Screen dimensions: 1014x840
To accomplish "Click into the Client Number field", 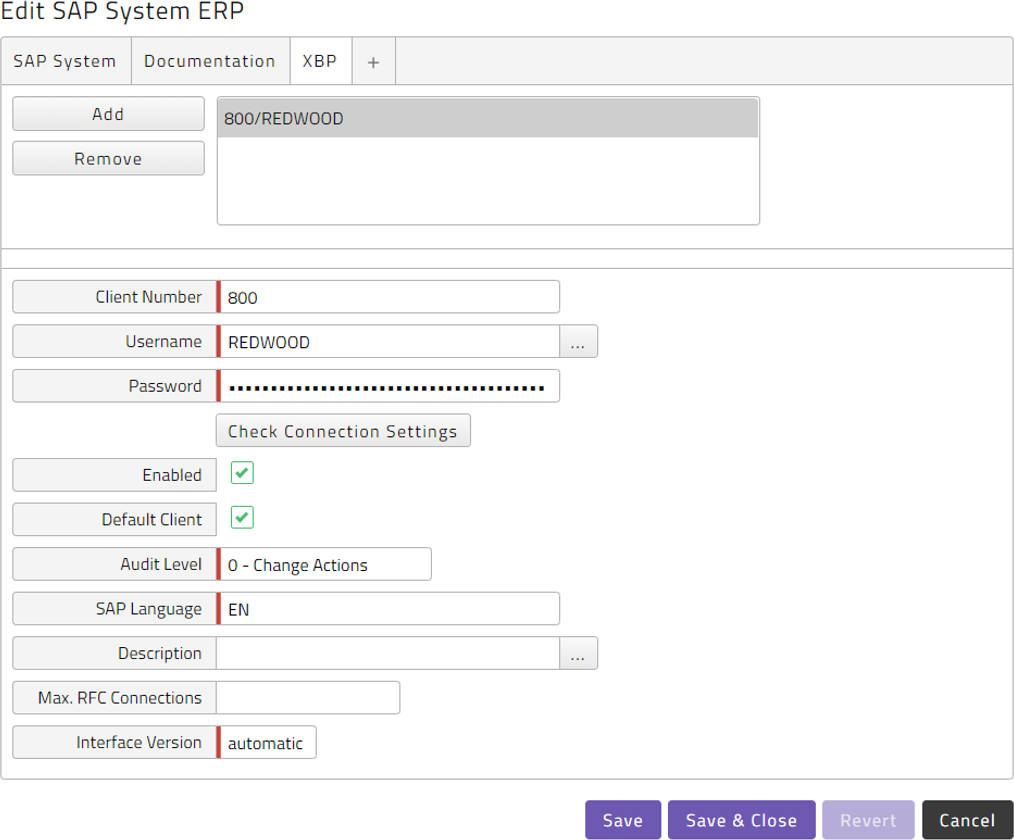I will pyautogui.click(x=389, y=297).
